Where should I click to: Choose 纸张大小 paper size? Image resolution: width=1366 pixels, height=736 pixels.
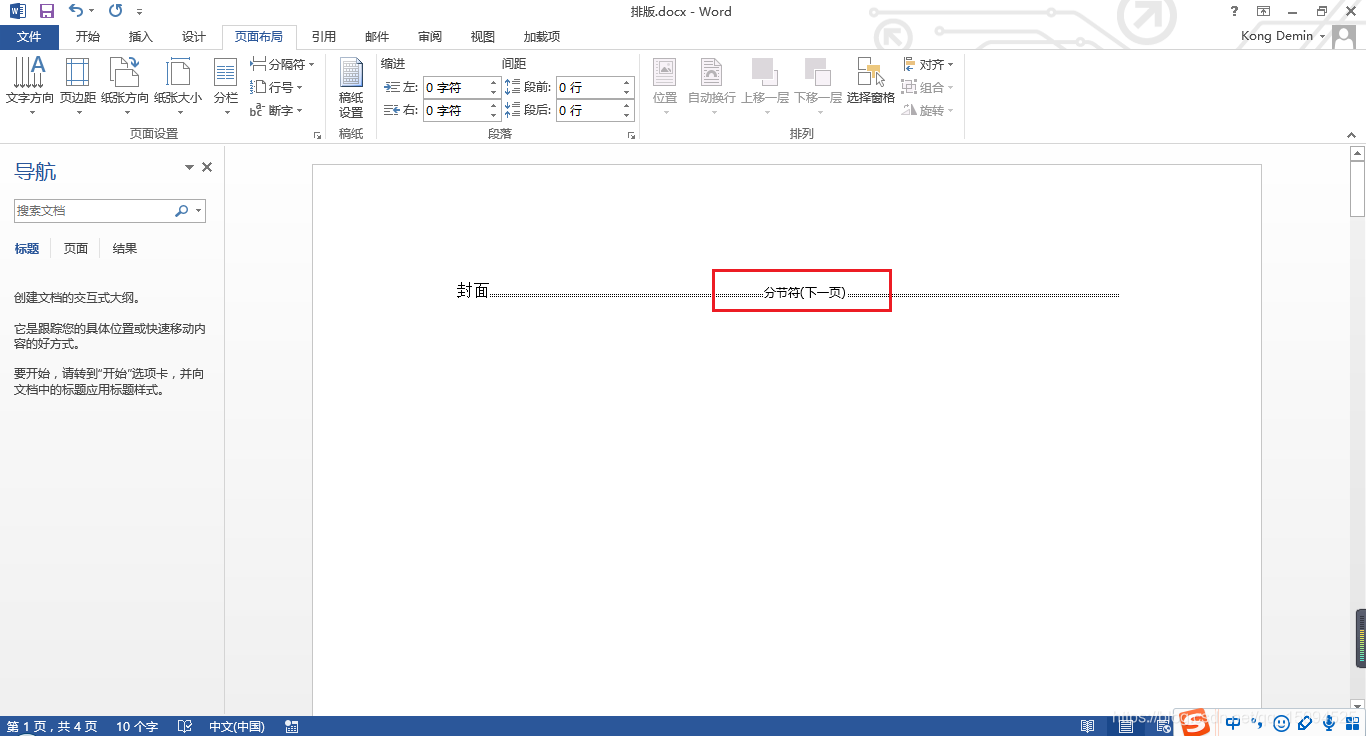click(x=178, y=86)
